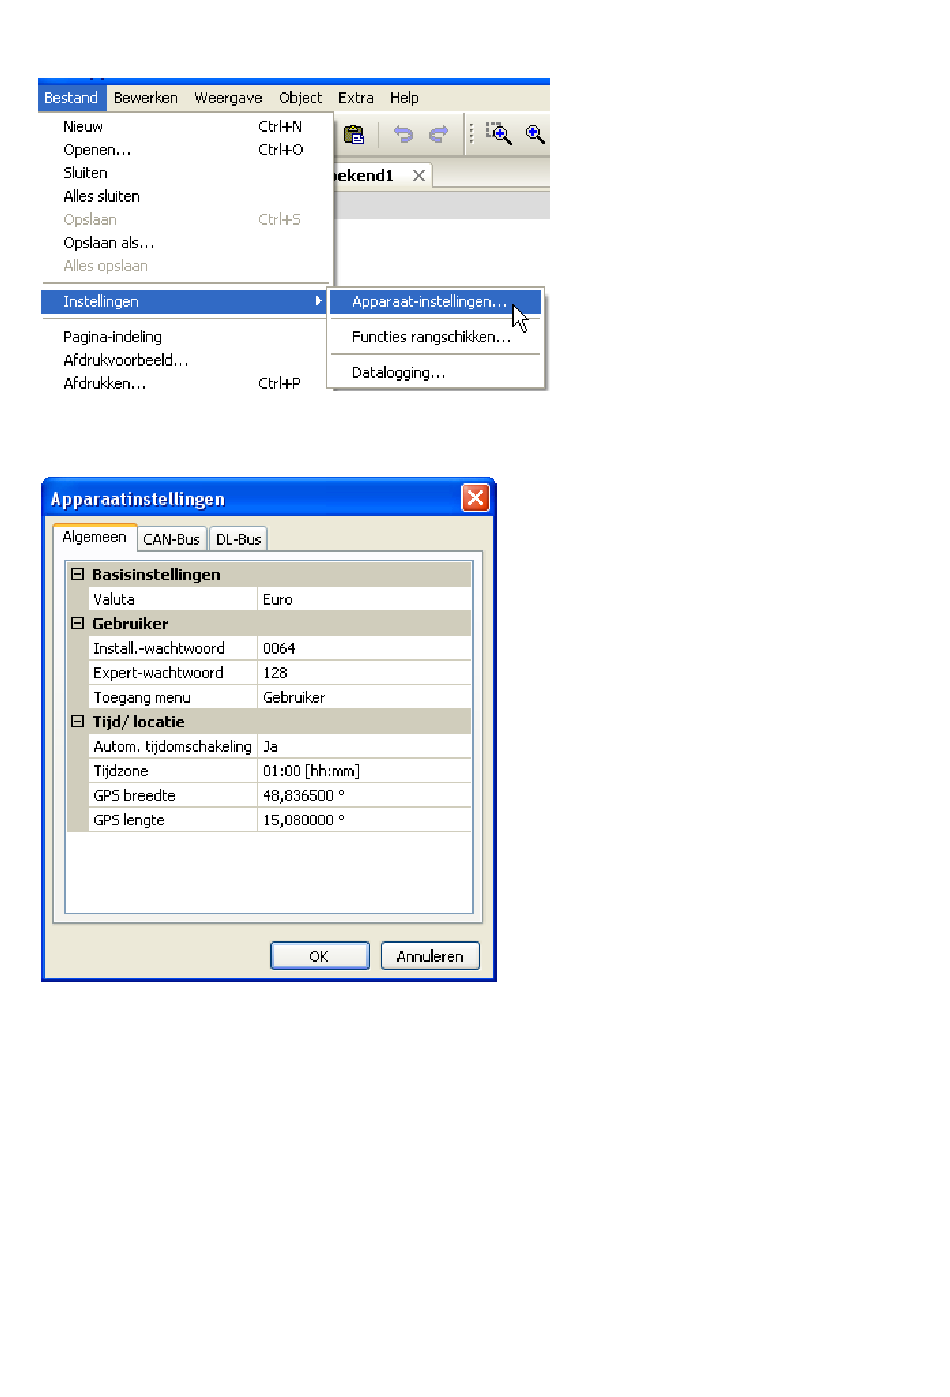Open the Bestand menu
Viewport: 950px width, 1397px height.
pos(71,98)
